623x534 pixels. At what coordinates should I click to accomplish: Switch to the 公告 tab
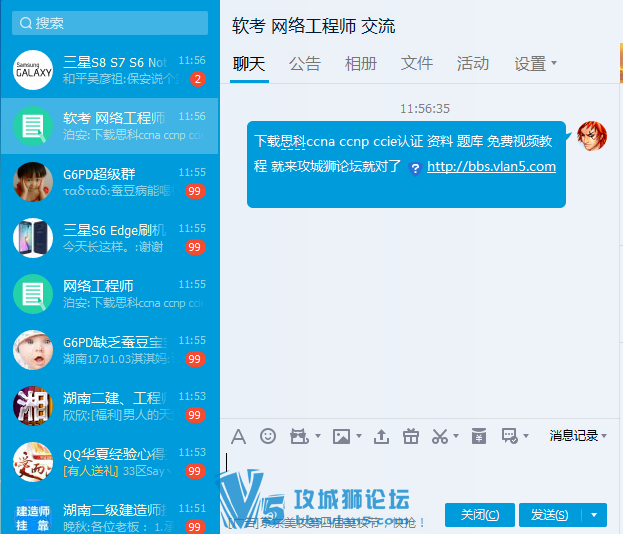coord(305,64)
